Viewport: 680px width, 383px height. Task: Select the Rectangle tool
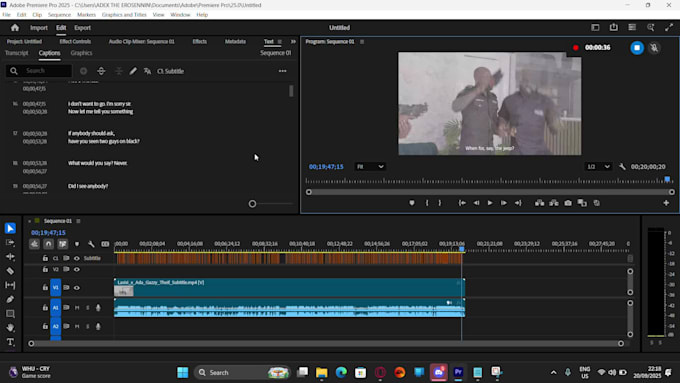tap(10, 314)
